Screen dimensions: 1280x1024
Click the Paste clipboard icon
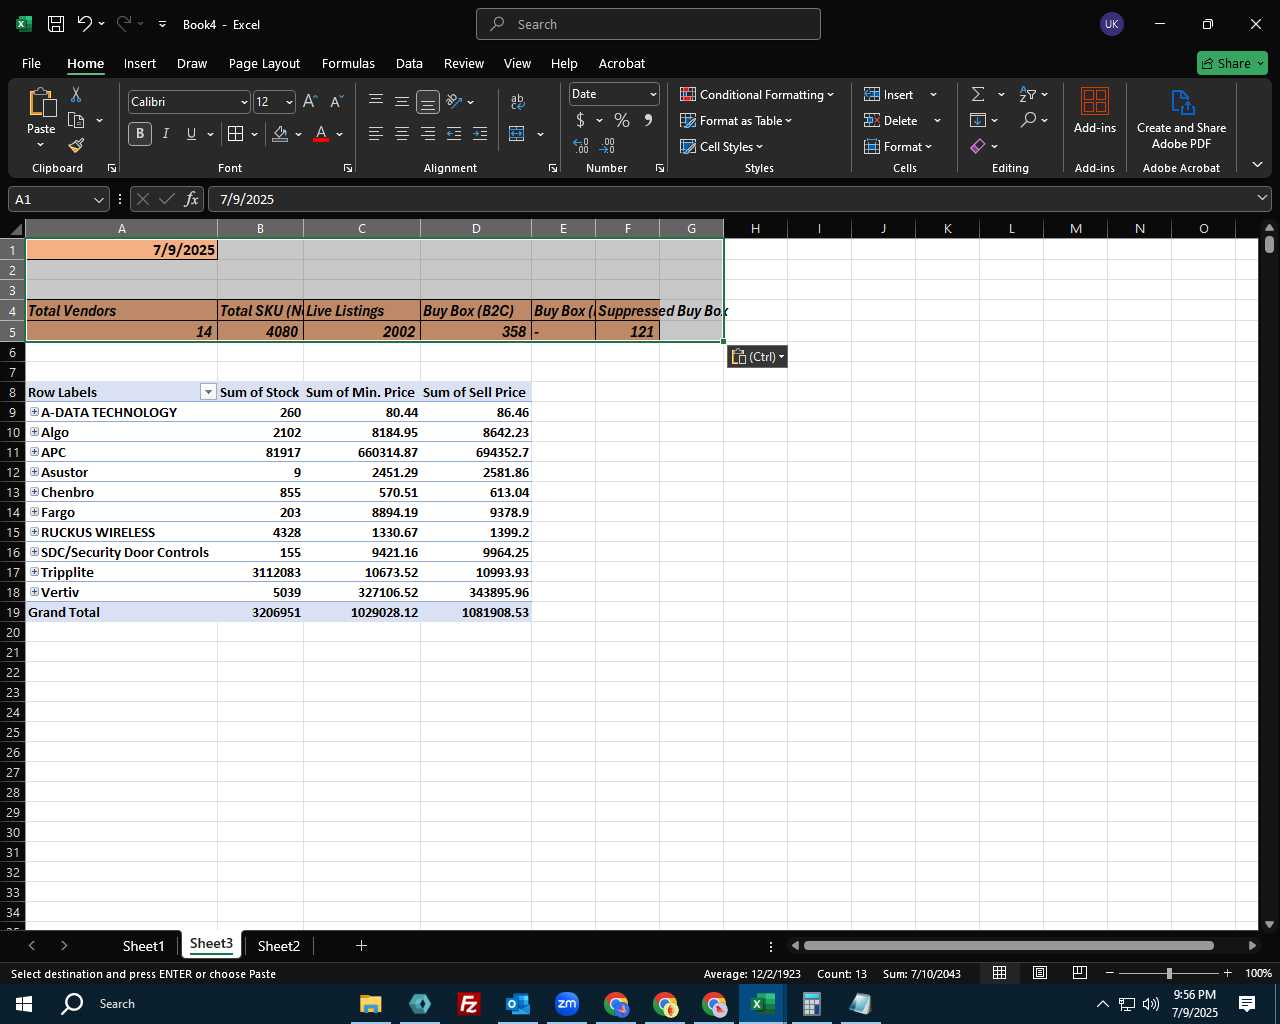point(41,103)
